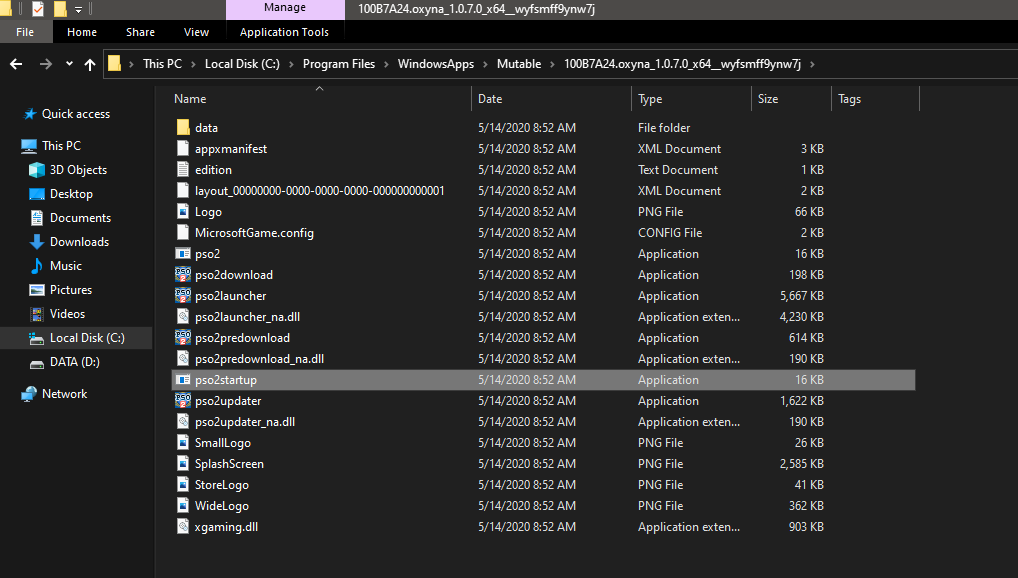
Task: Expand the chevron after This PC in breadcrumb
Action: coord(193,64)
